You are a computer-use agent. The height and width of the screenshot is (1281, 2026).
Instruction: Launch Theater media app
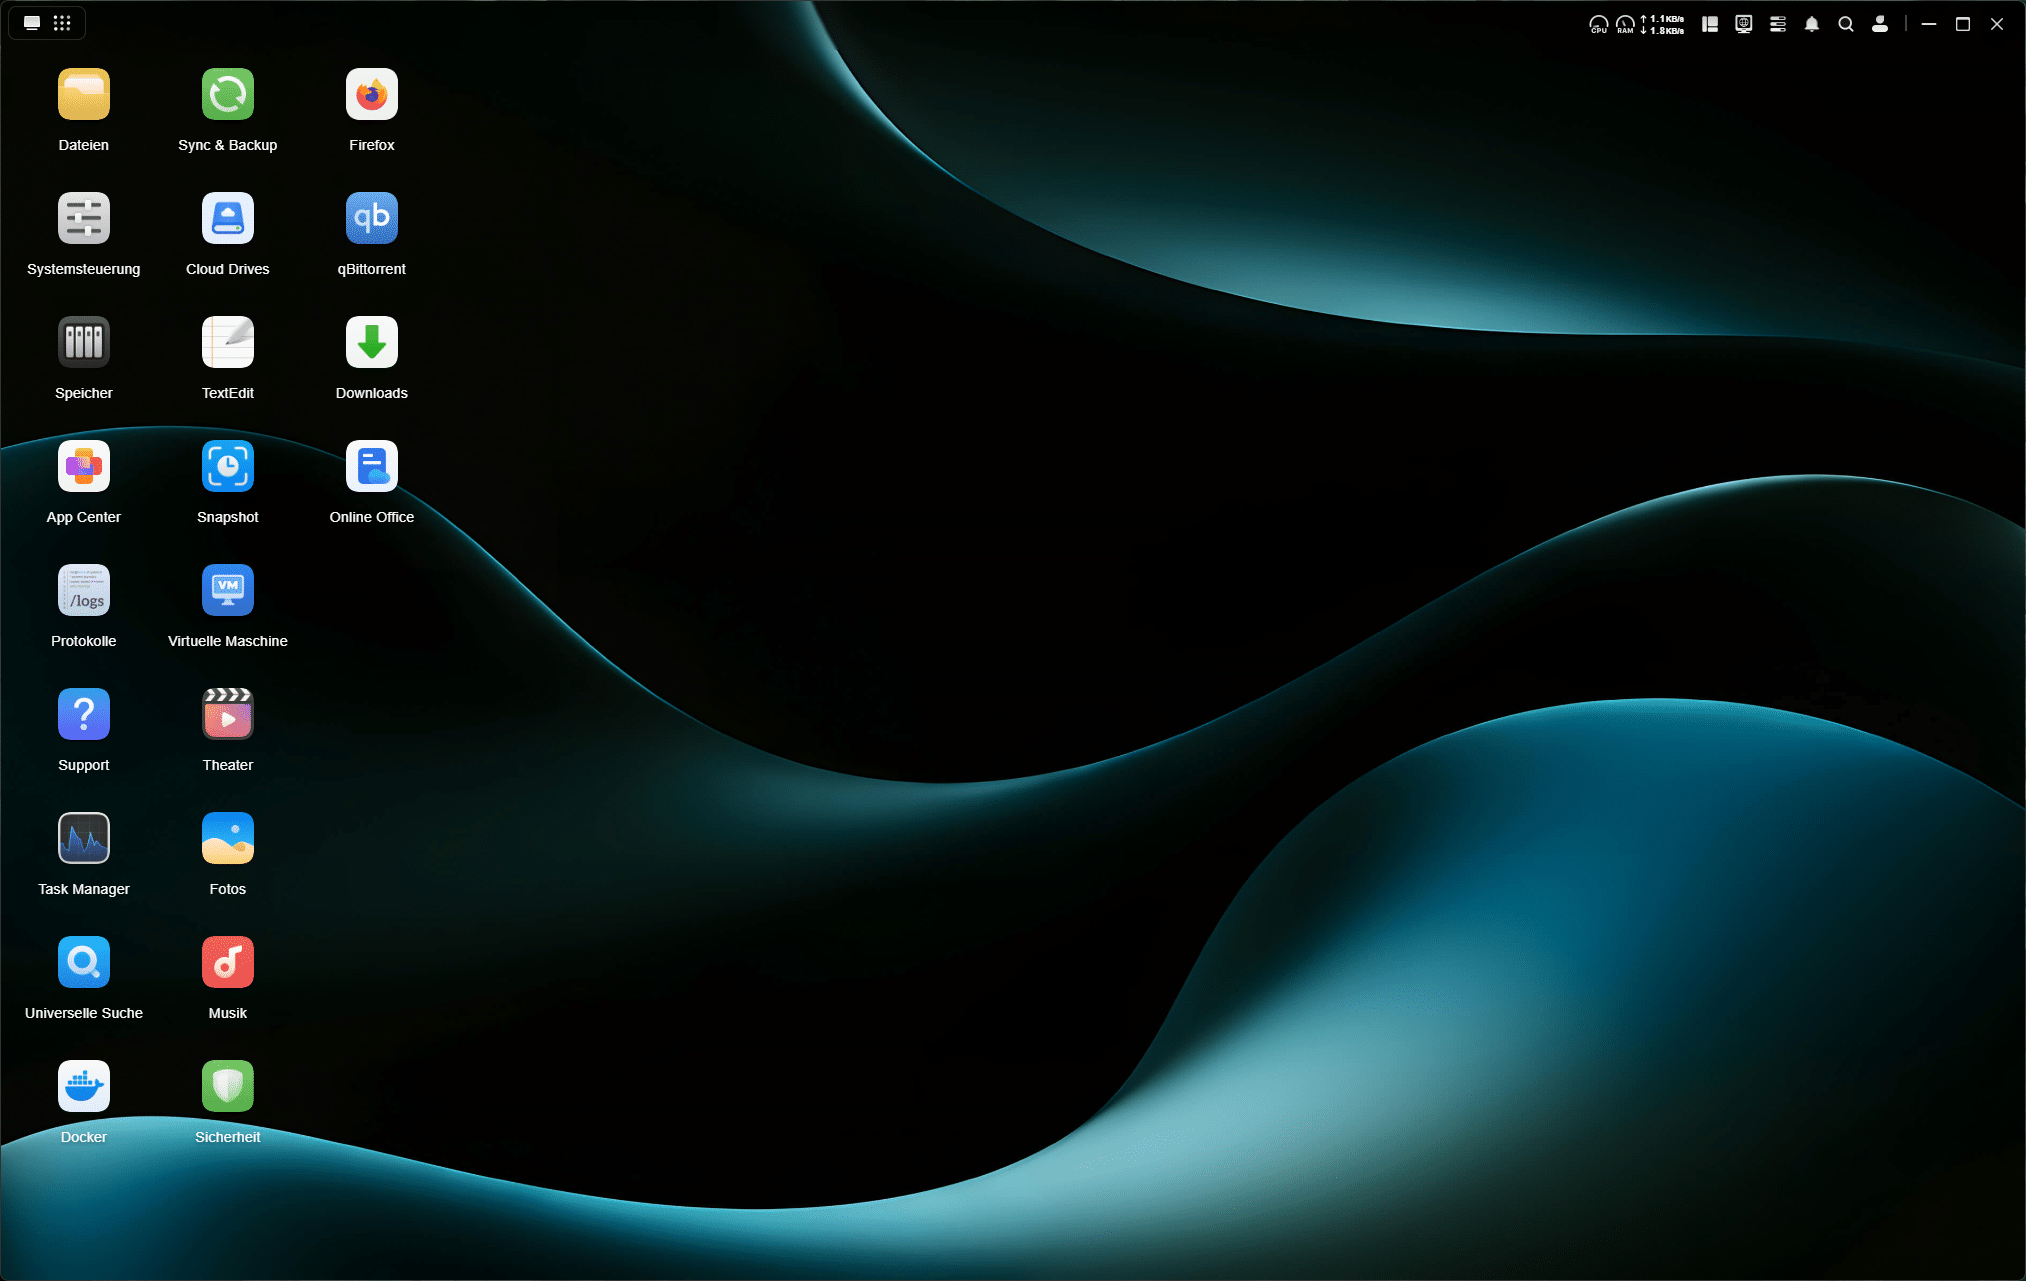coord(228,715)
